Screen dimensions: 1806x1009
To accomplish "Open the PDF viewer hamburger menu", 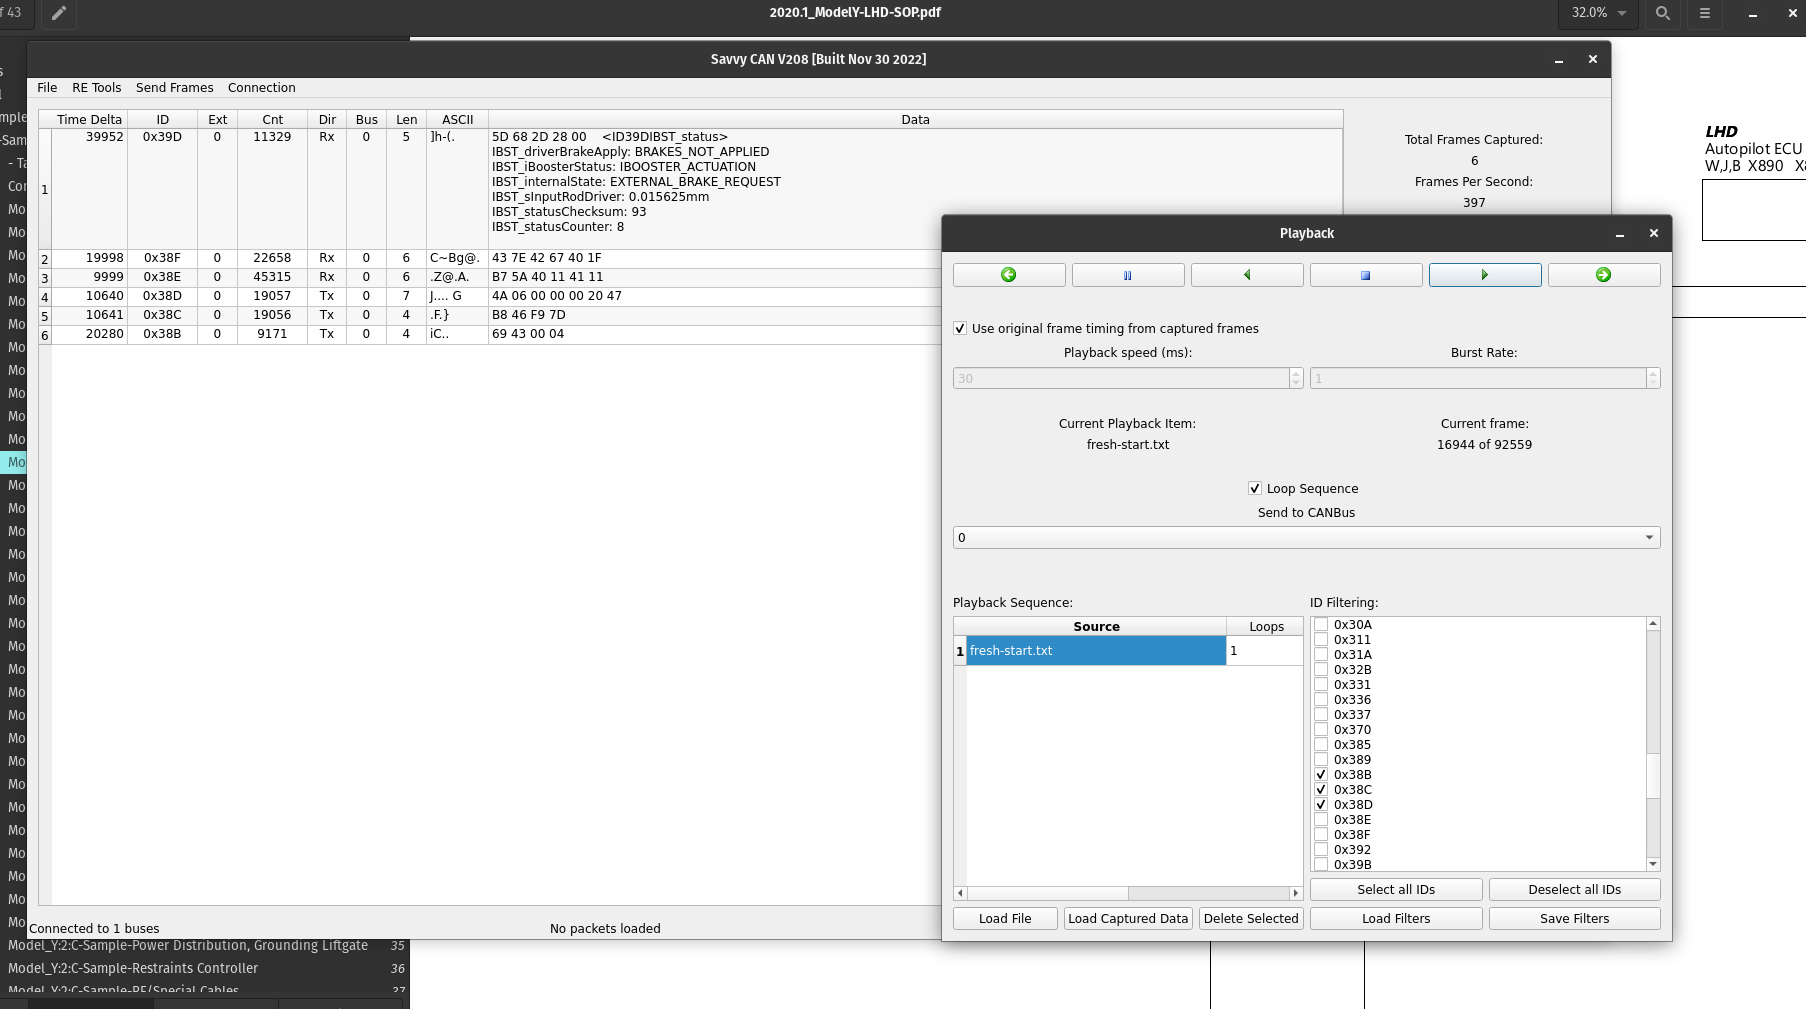I will 1705,13.
